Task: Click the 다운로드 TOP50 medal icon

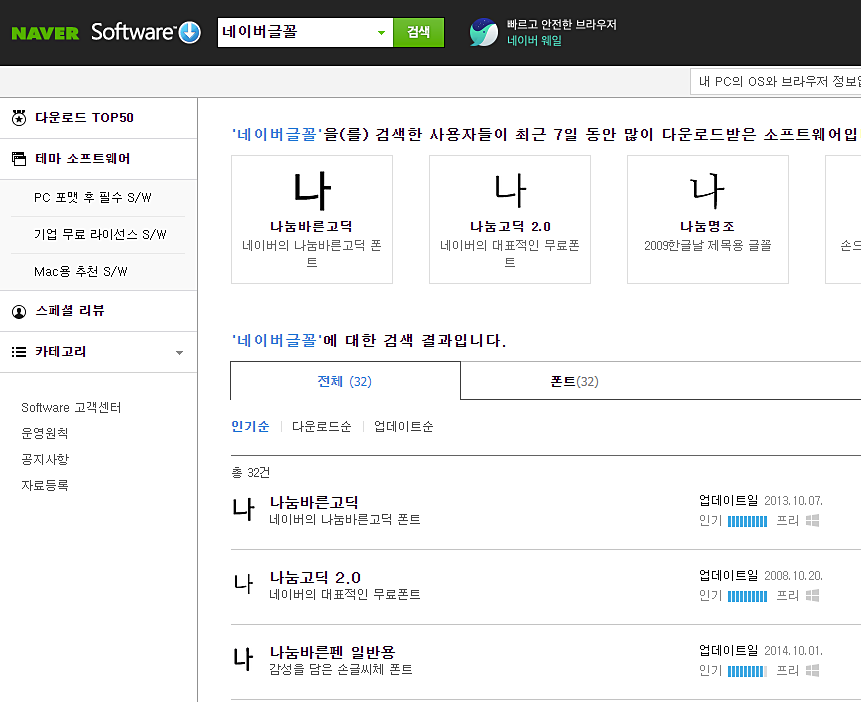Action: [19, 118]
